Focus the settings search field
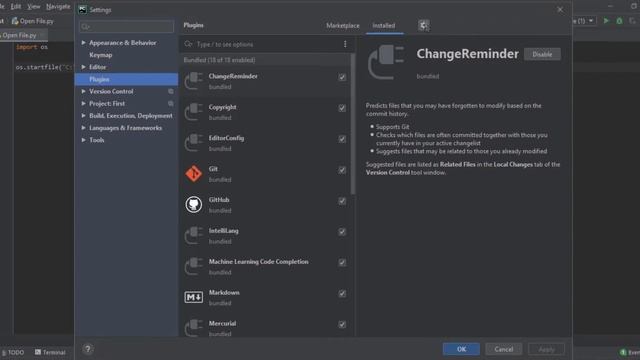Image resolution: width=640 pixels, height=360 pixels. [127, 27]
